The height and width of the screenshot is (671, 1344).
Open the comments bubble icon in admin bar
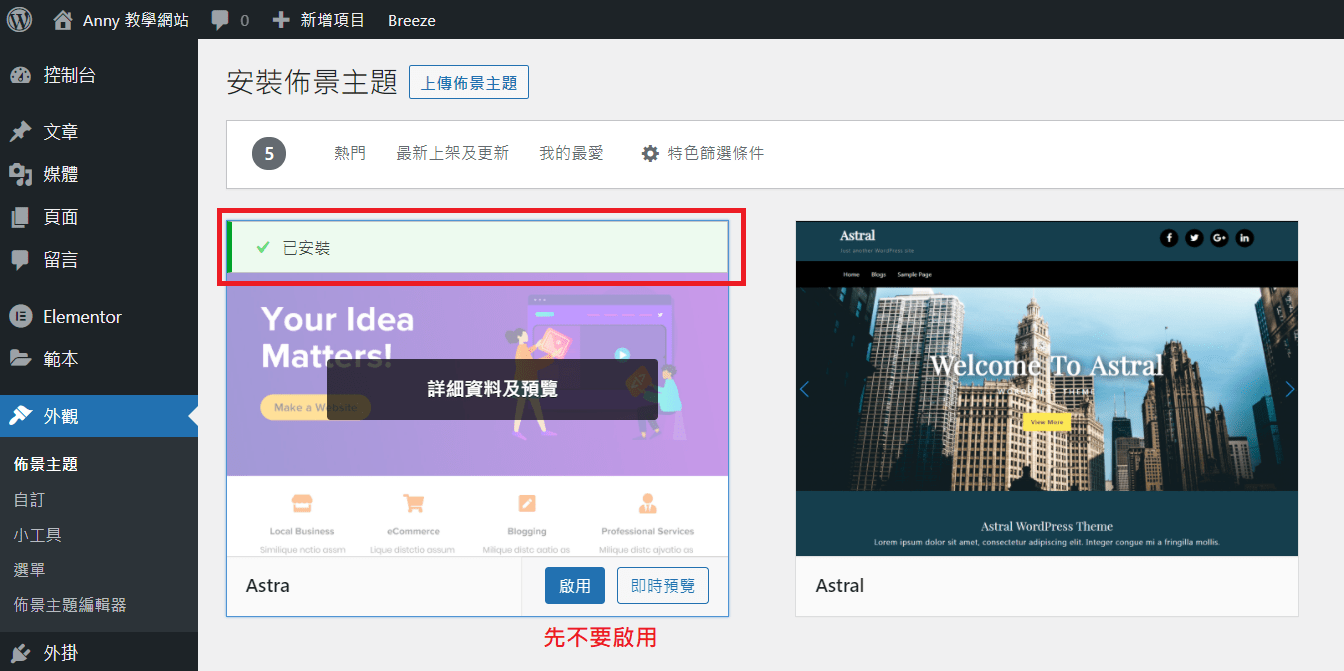[220, 20]
